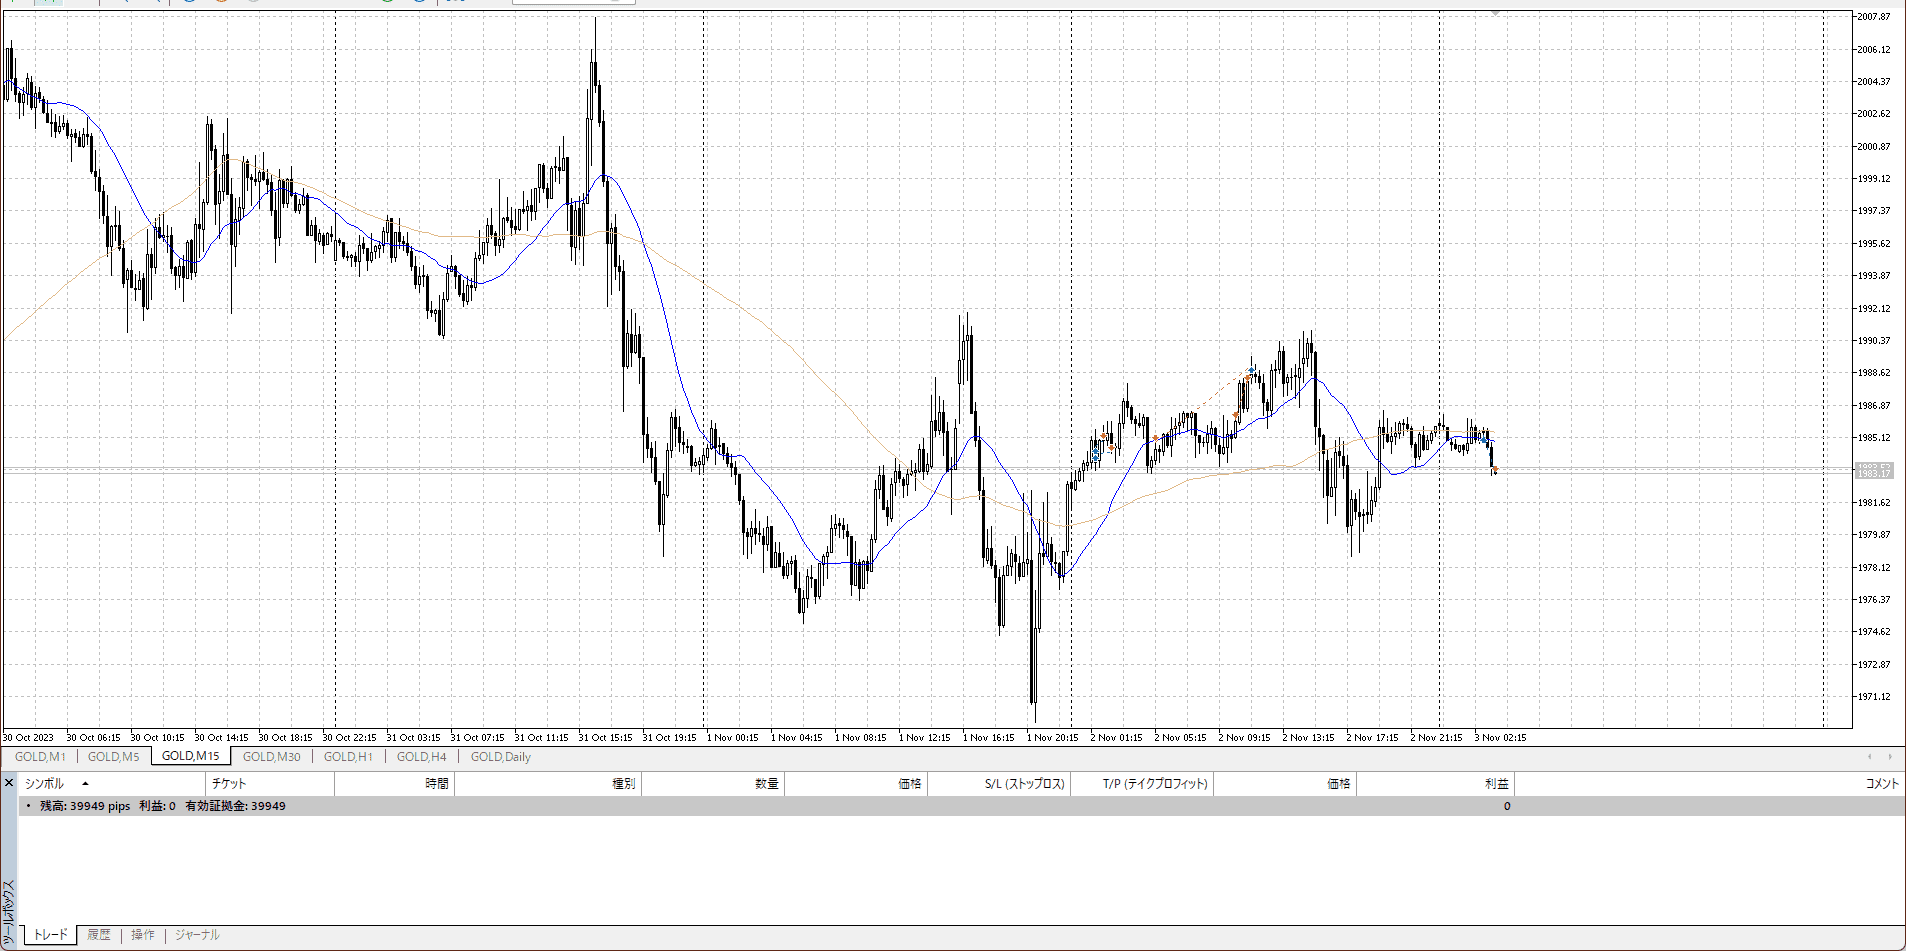
Task: Click the chart shift triangle marker
Action: (x=1495, y=13)
